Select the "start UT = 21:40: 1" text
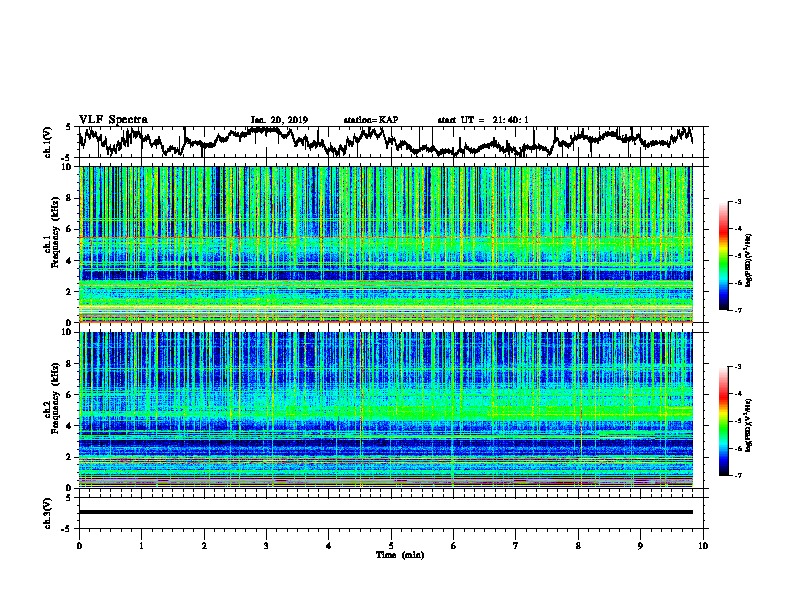Image resolution: width=792 pixels, height=612 pixels. click(483, 120)
